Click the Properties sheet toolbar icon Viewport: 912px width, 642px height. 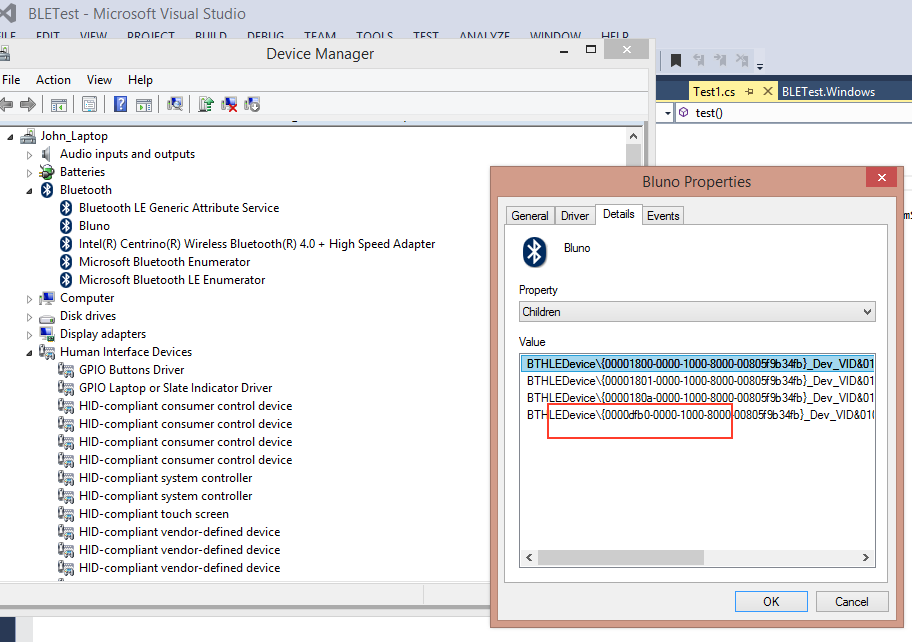[x=90, y=105]
